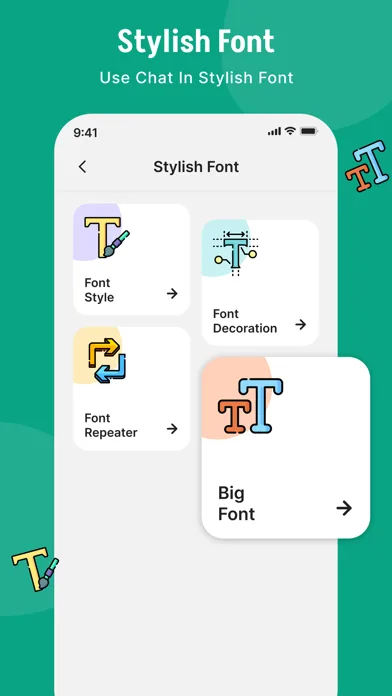Image resolution: width=392 pixels, height=696 pixels.
Task: Click the 9:41 clock in status bar
Action: 86,133
